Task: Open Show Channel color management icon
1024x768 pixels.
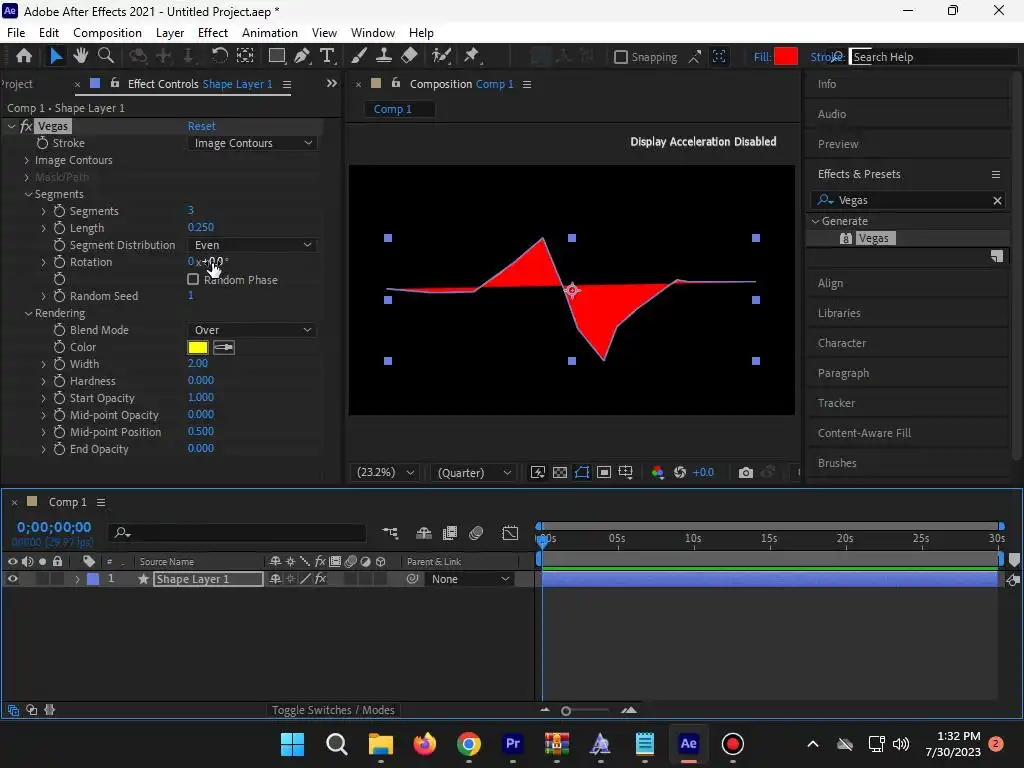Action: tap(658, 472)
